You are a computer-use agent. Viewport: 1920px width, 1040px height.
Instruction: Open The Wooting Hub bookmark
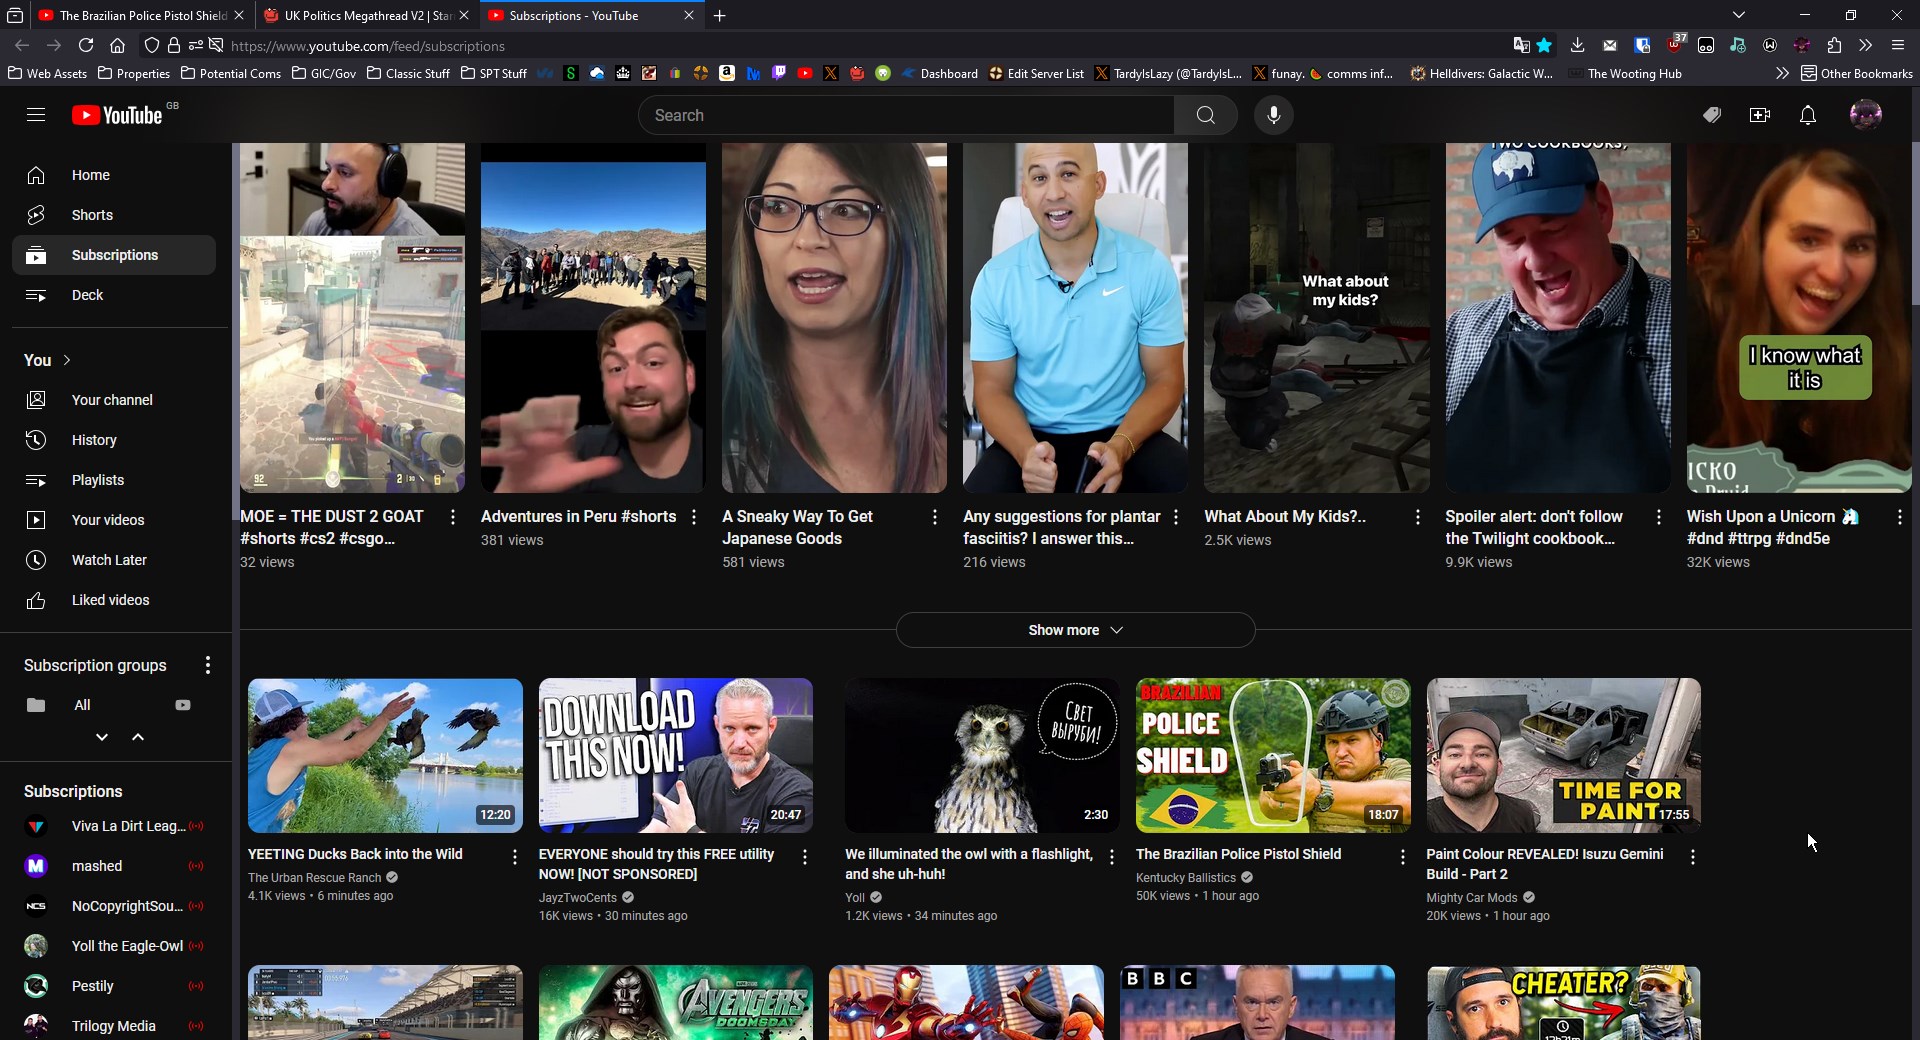click(x=1626, y=73)
